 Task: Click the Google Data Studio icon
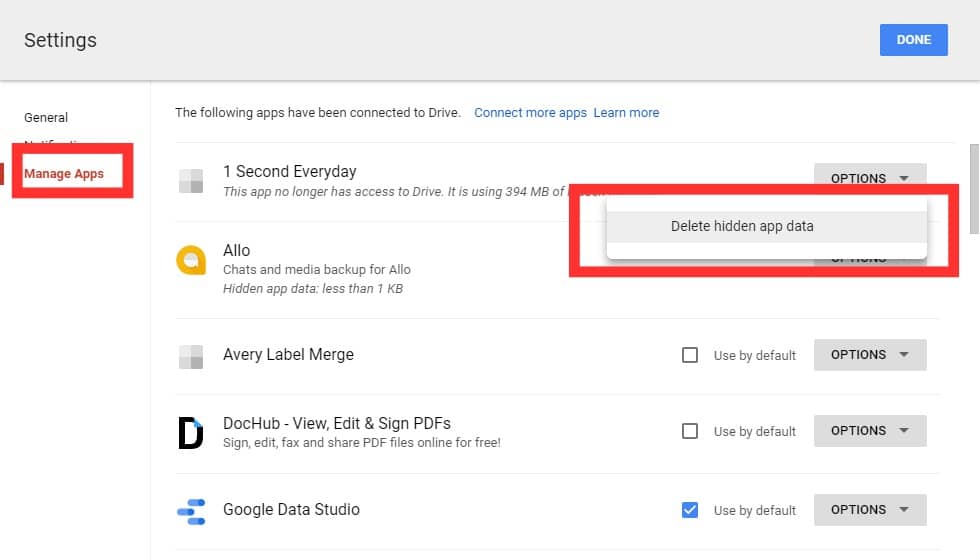191,512
